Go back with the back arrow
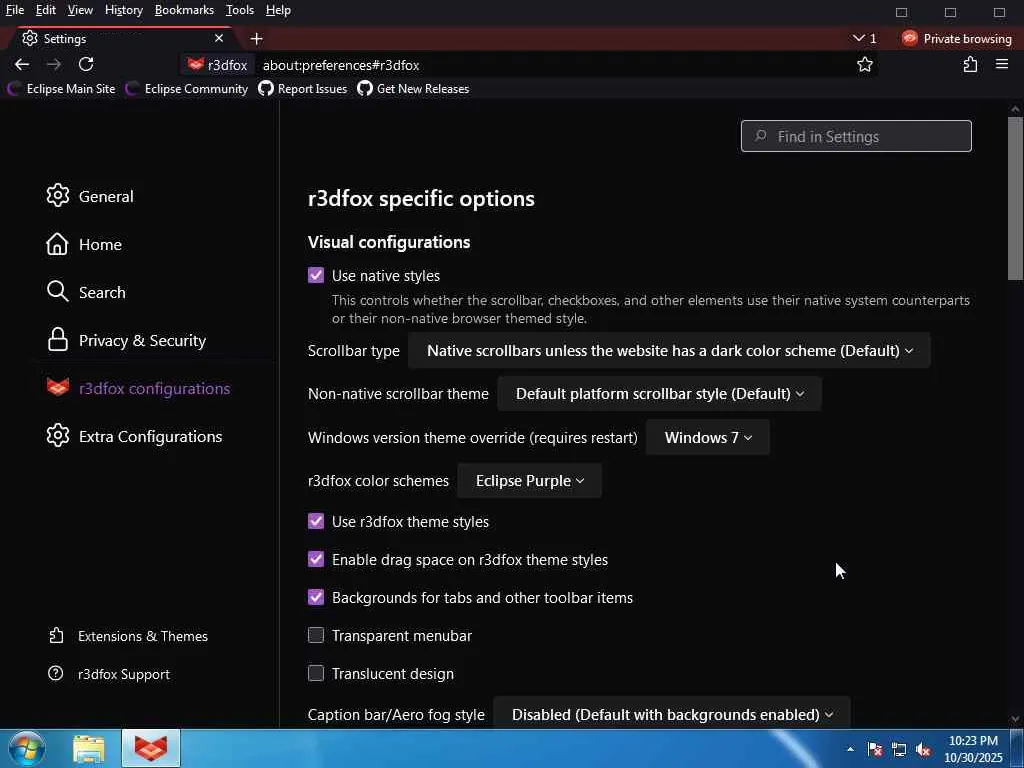Viewport: 1024px width, 768px height. pyautogui.click(x=22, y=64)
